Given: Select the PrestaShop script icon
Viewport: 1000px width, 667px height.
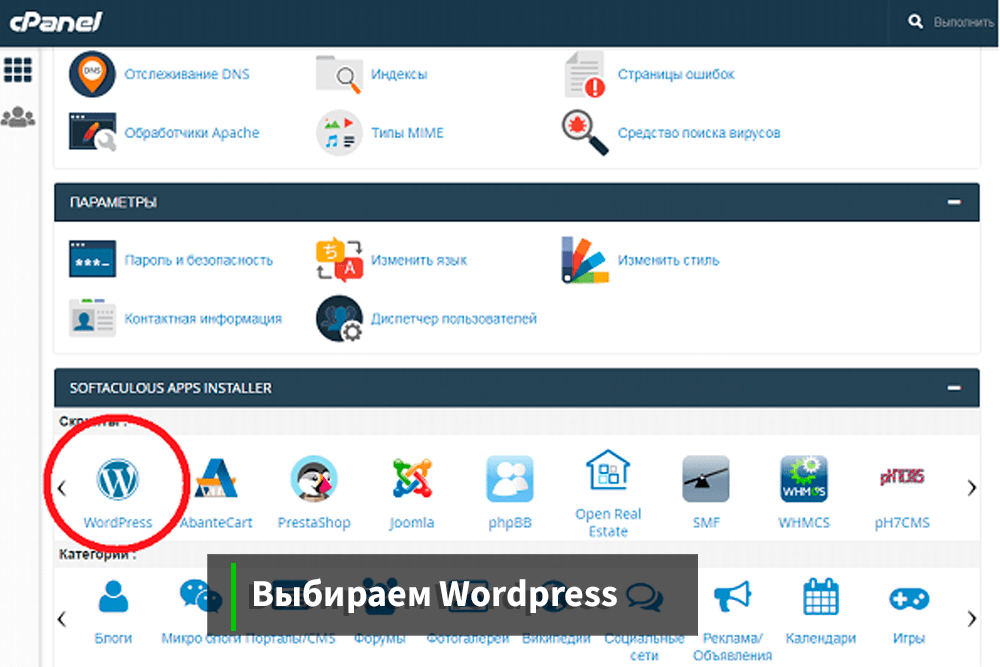Looking at the screenshot, I should (314, 478).
